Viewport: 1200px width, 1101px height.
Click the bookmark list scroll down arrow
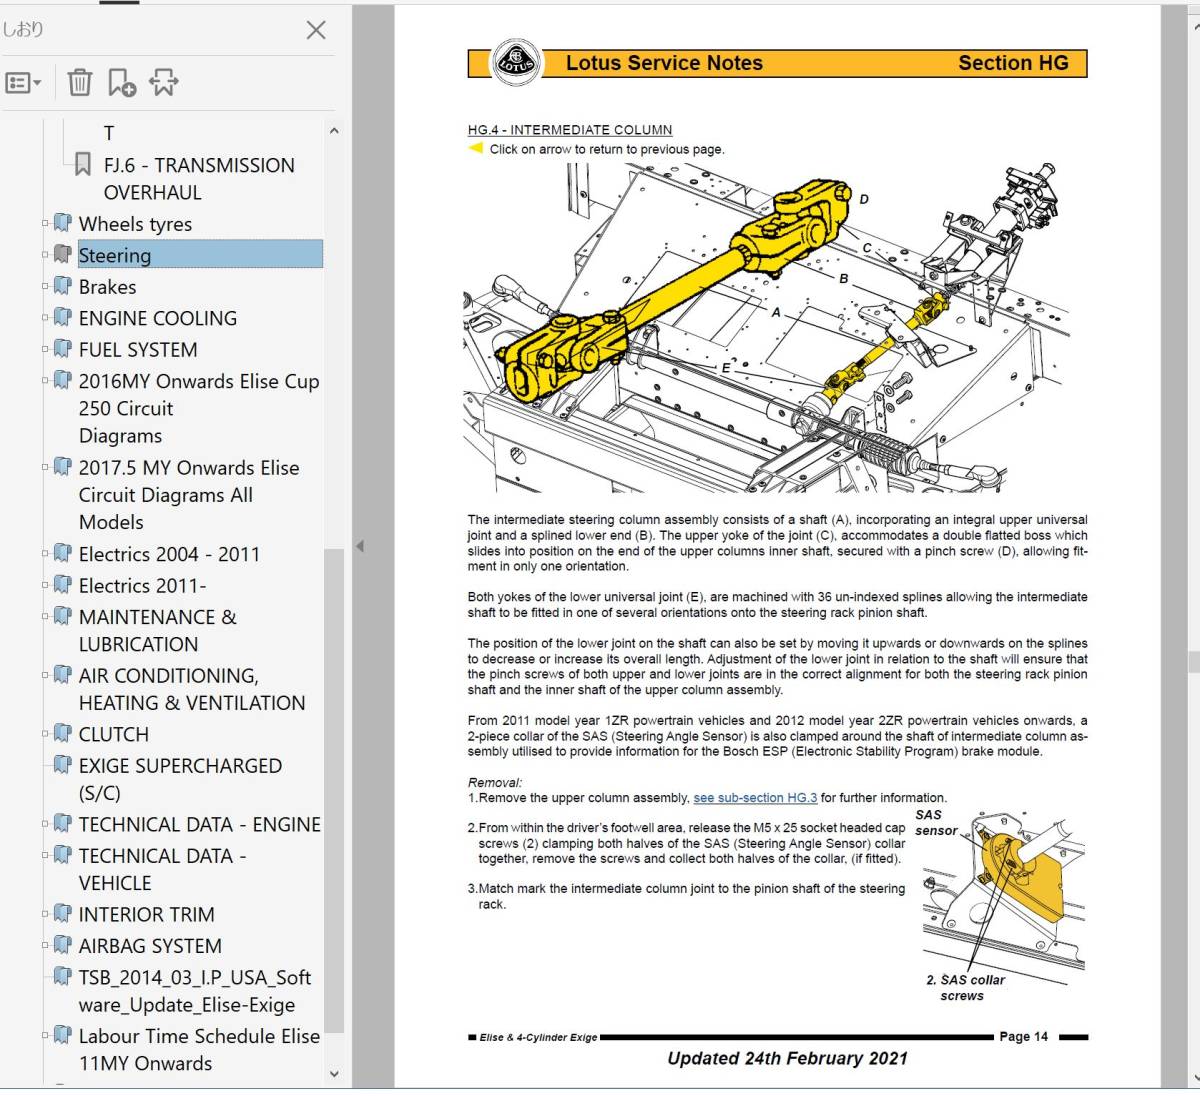coord(334,1074)
